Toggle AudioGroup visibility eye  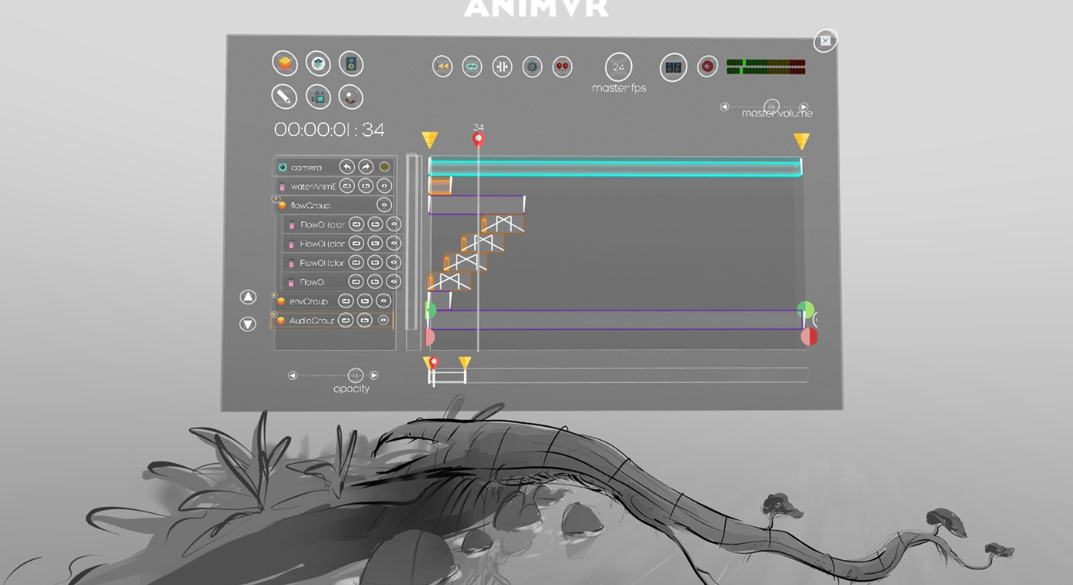(384, 320)
